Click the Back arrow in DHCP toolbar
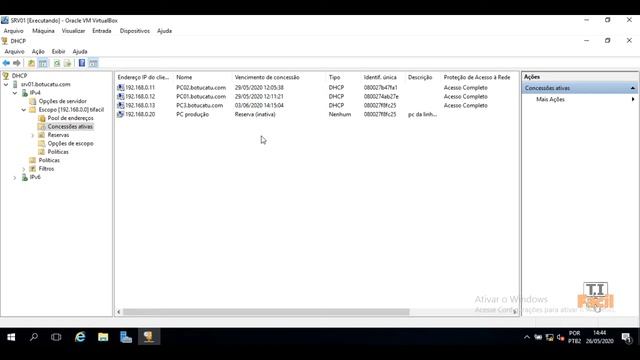The height and width of the screenshot is (360, 640). (x=6, y=63)
